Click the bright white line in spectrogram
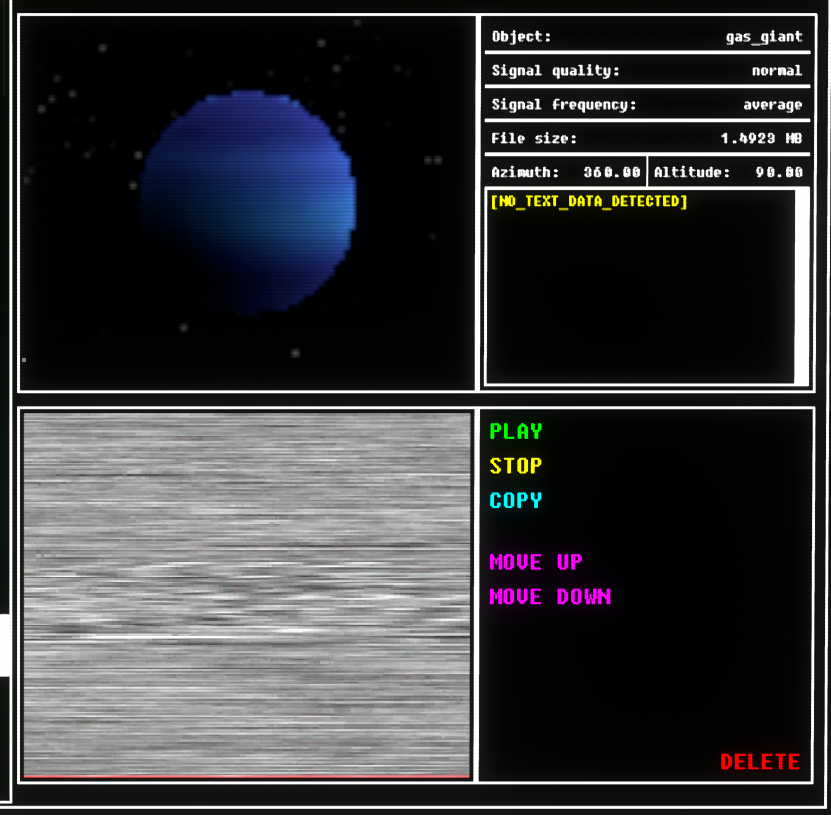Image resolution: width=831 pixels, height=815 pixels. coord(246,636)
